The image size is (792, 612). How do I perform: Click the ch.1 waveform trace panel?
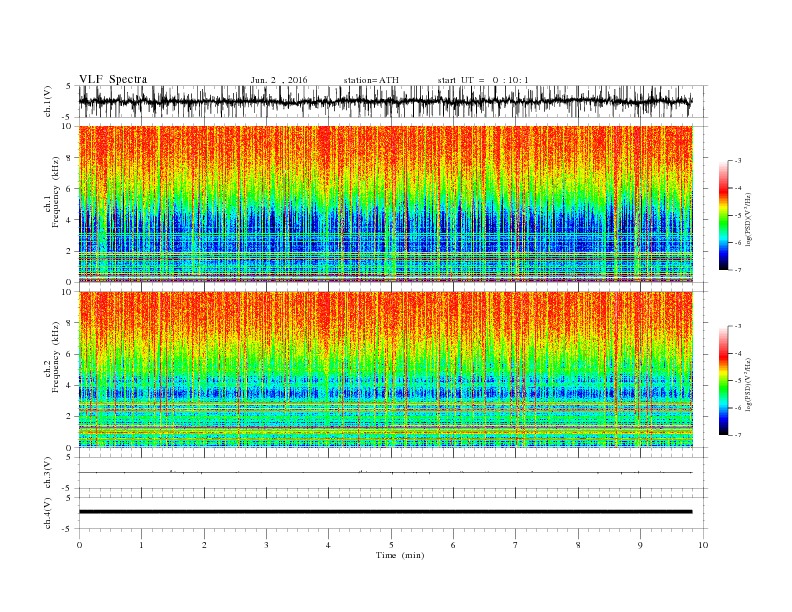[392, 101]
